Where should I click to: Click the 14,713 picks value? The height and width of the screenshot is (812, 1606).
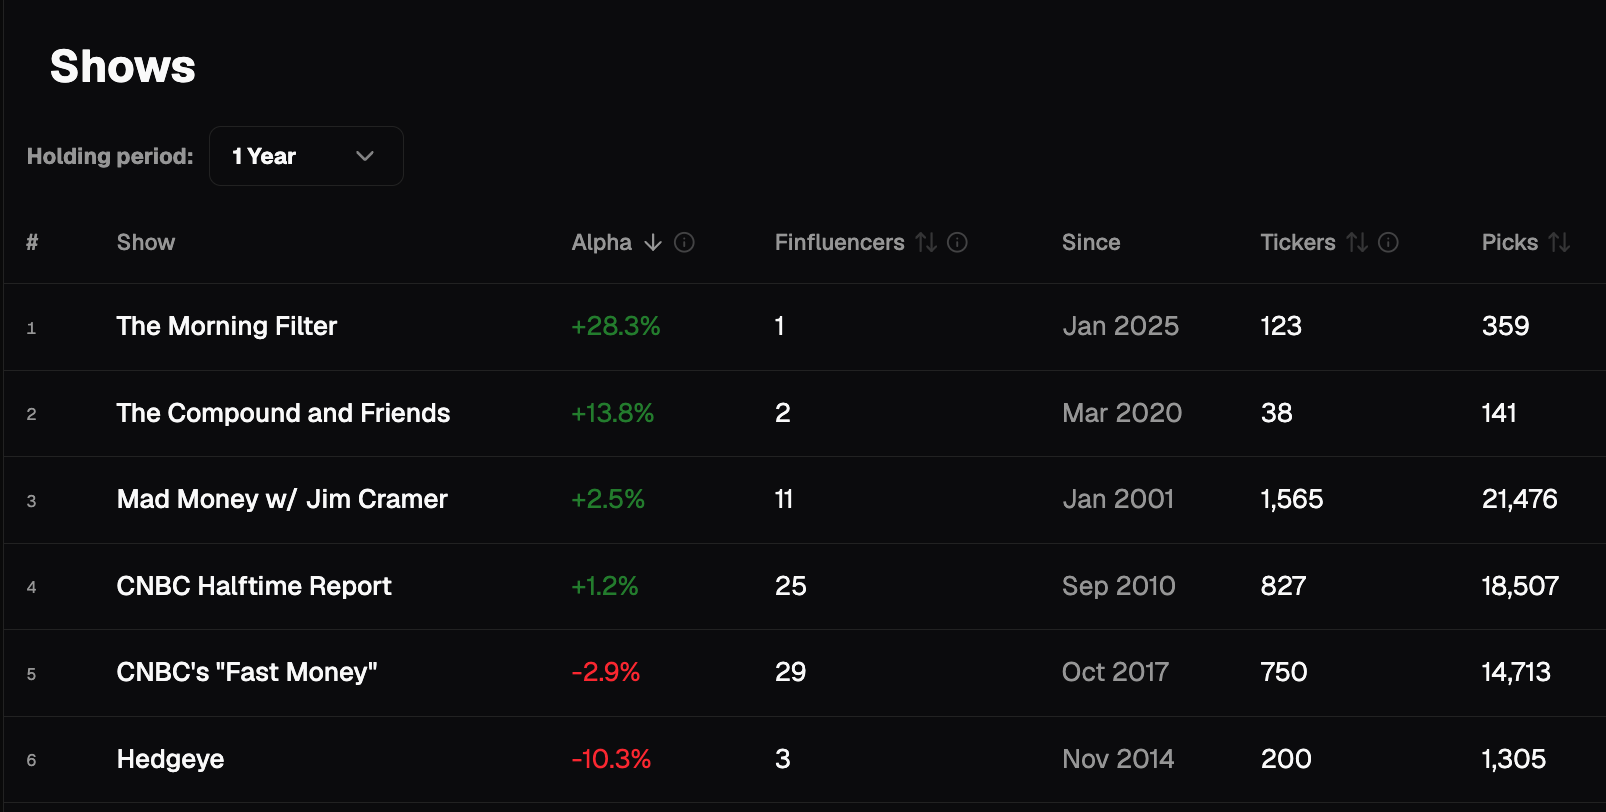tap(1516, 672)
